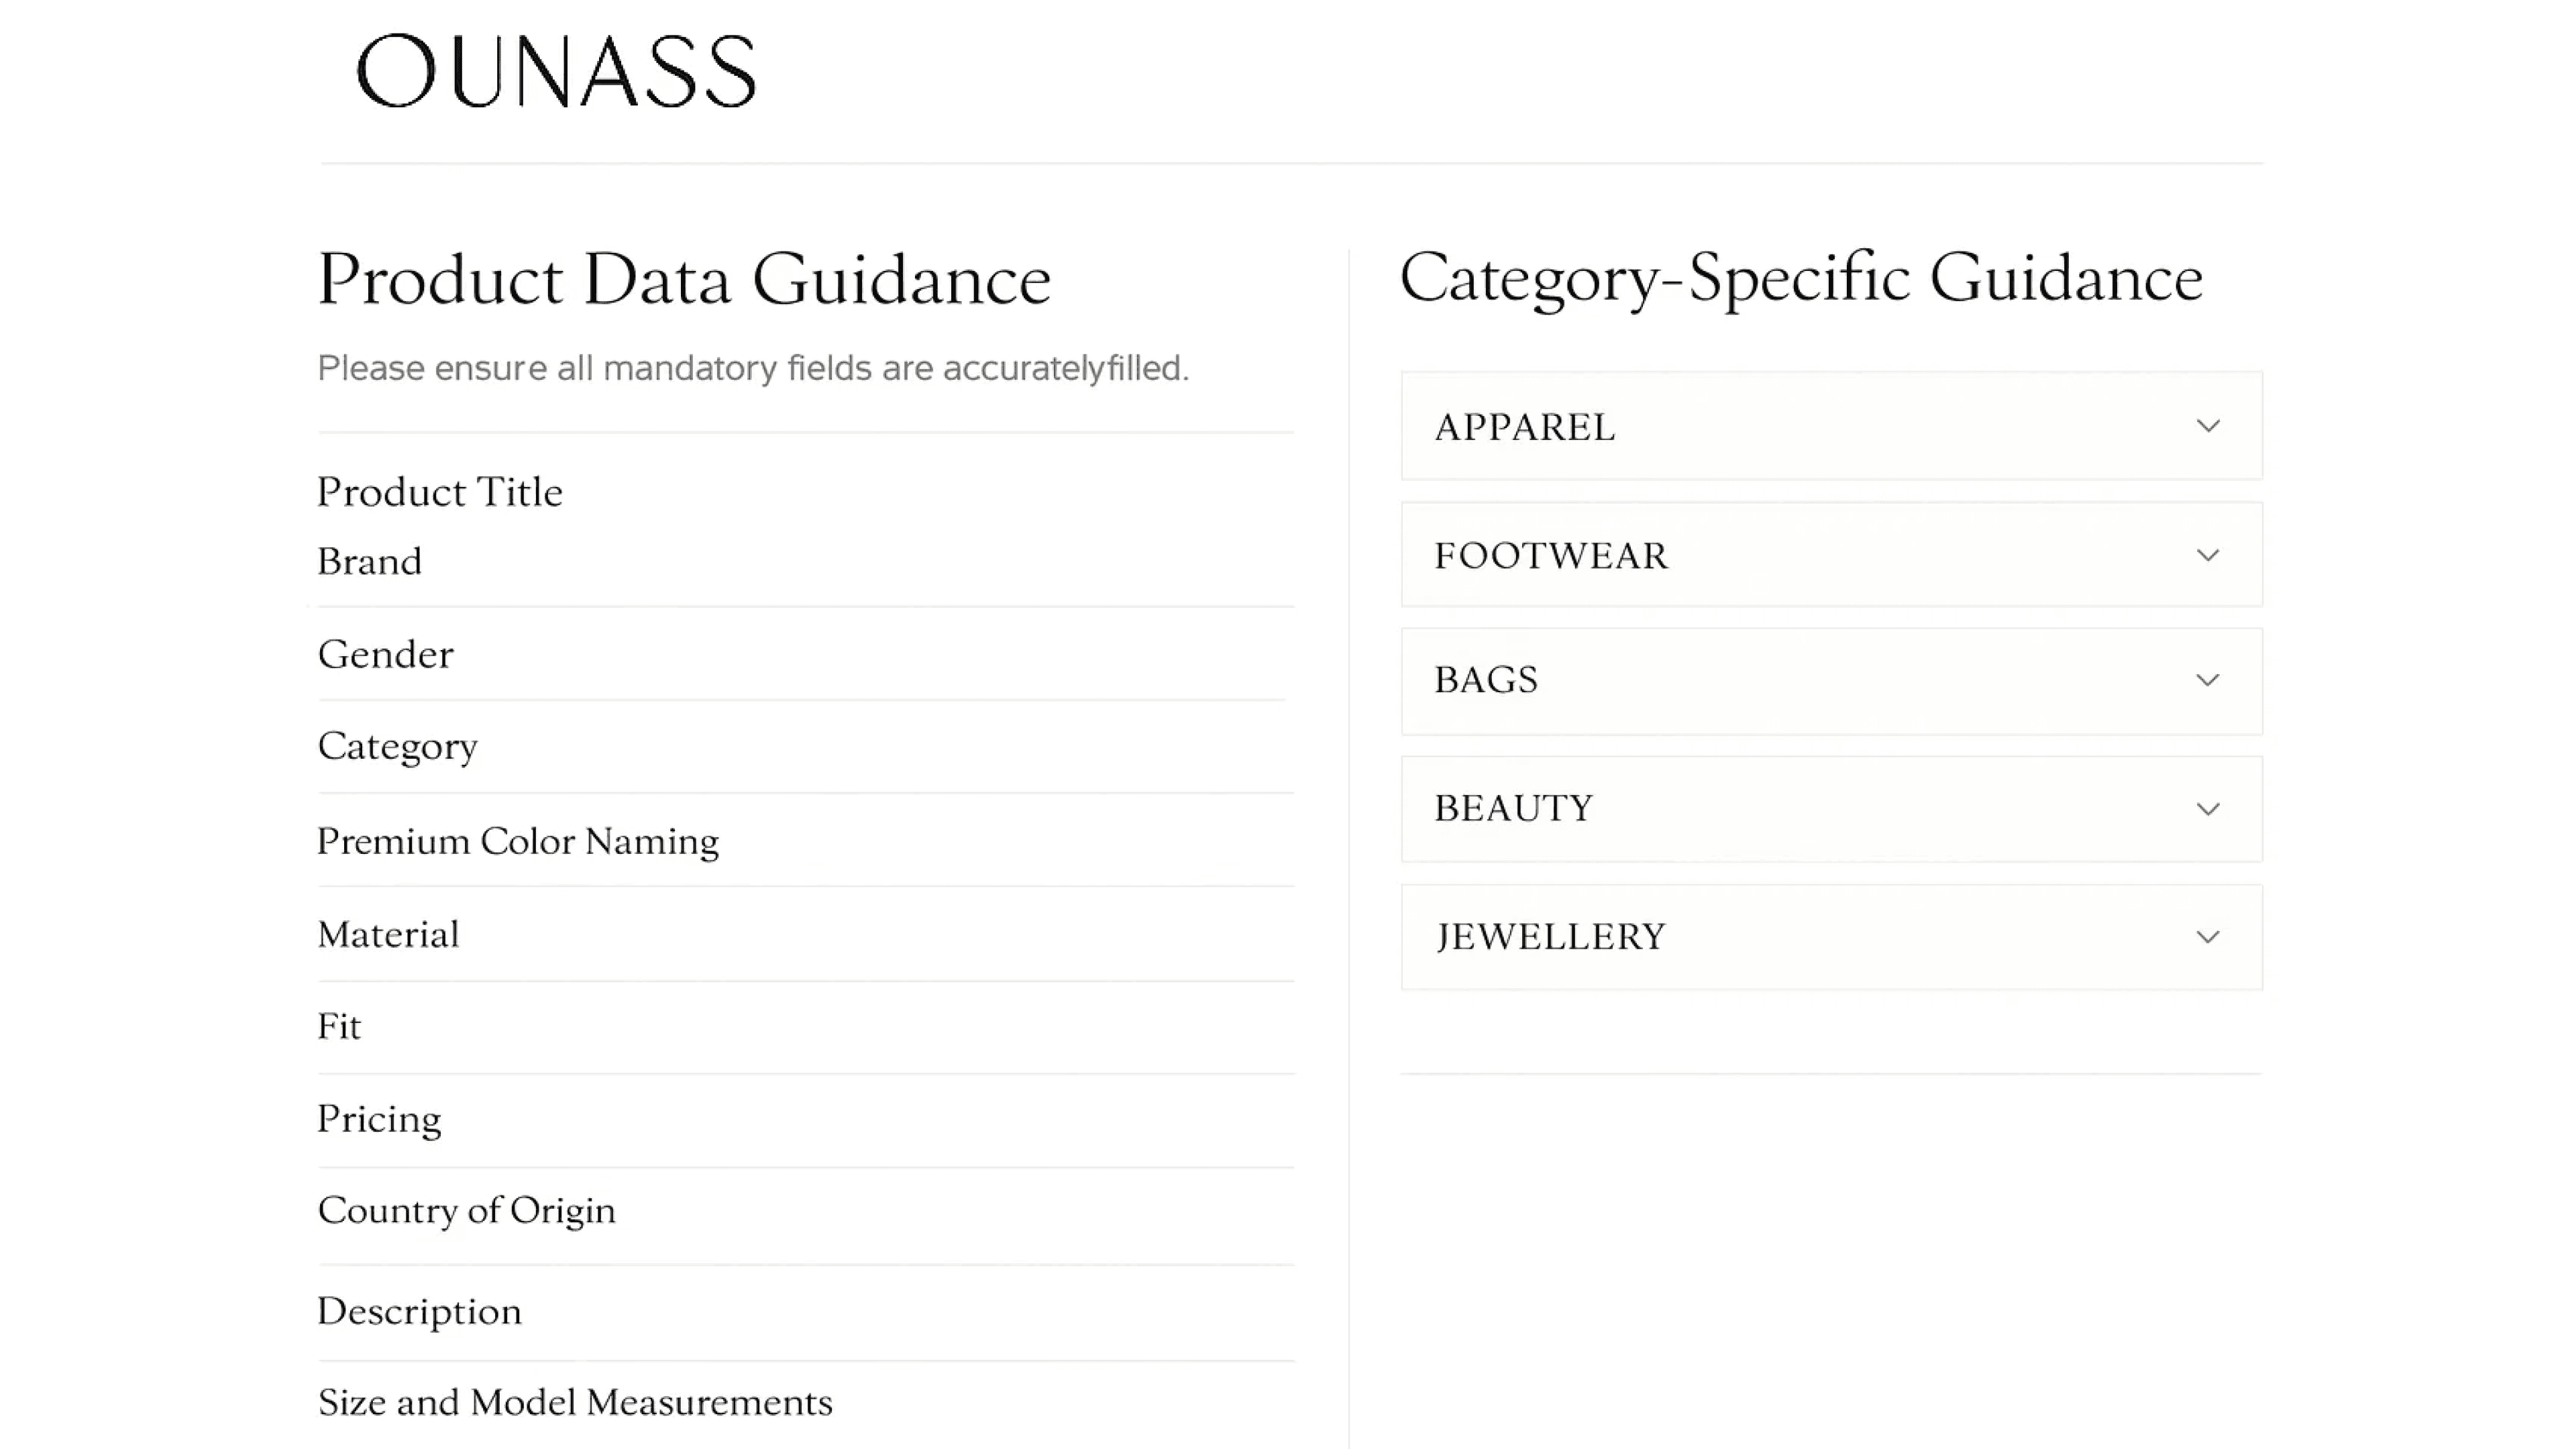The width and height of the screenshot is (2576, 1449).
Task: Open Premium Color Naming guidance
Action: [x=518, y=841]
